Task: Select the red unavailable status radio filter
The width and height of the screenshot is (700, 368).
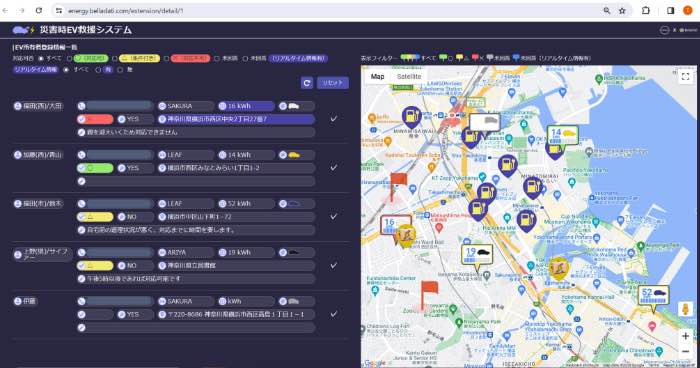Action: click(167, 59)
